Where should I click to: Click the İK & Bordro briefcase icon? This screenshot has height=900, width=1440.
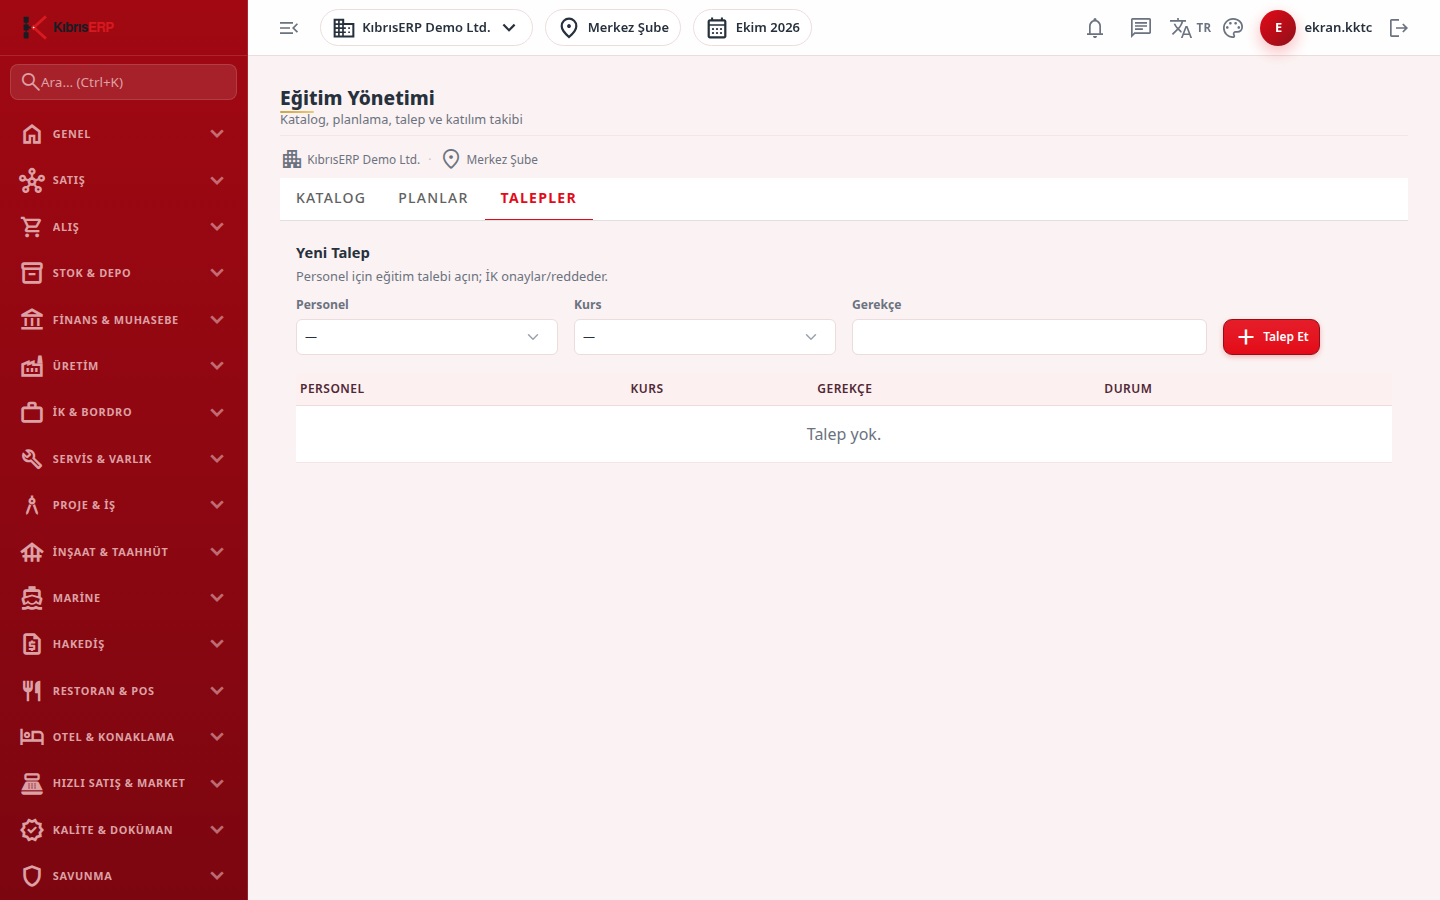32,412
